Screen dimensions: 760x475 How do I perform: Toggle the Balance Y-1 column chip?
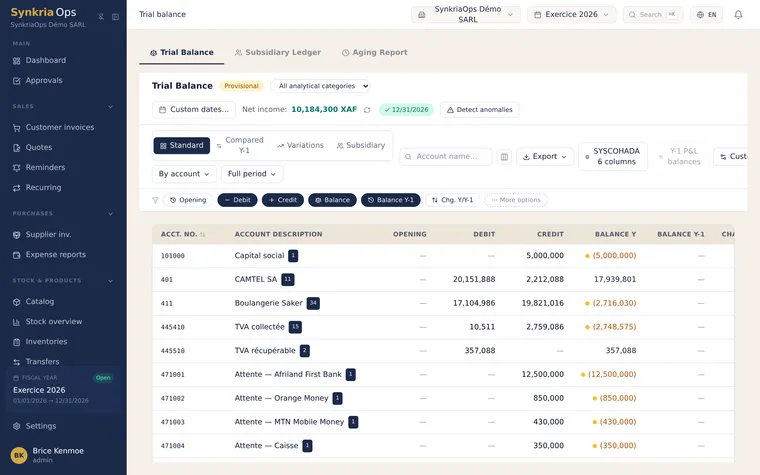(391, 200)
